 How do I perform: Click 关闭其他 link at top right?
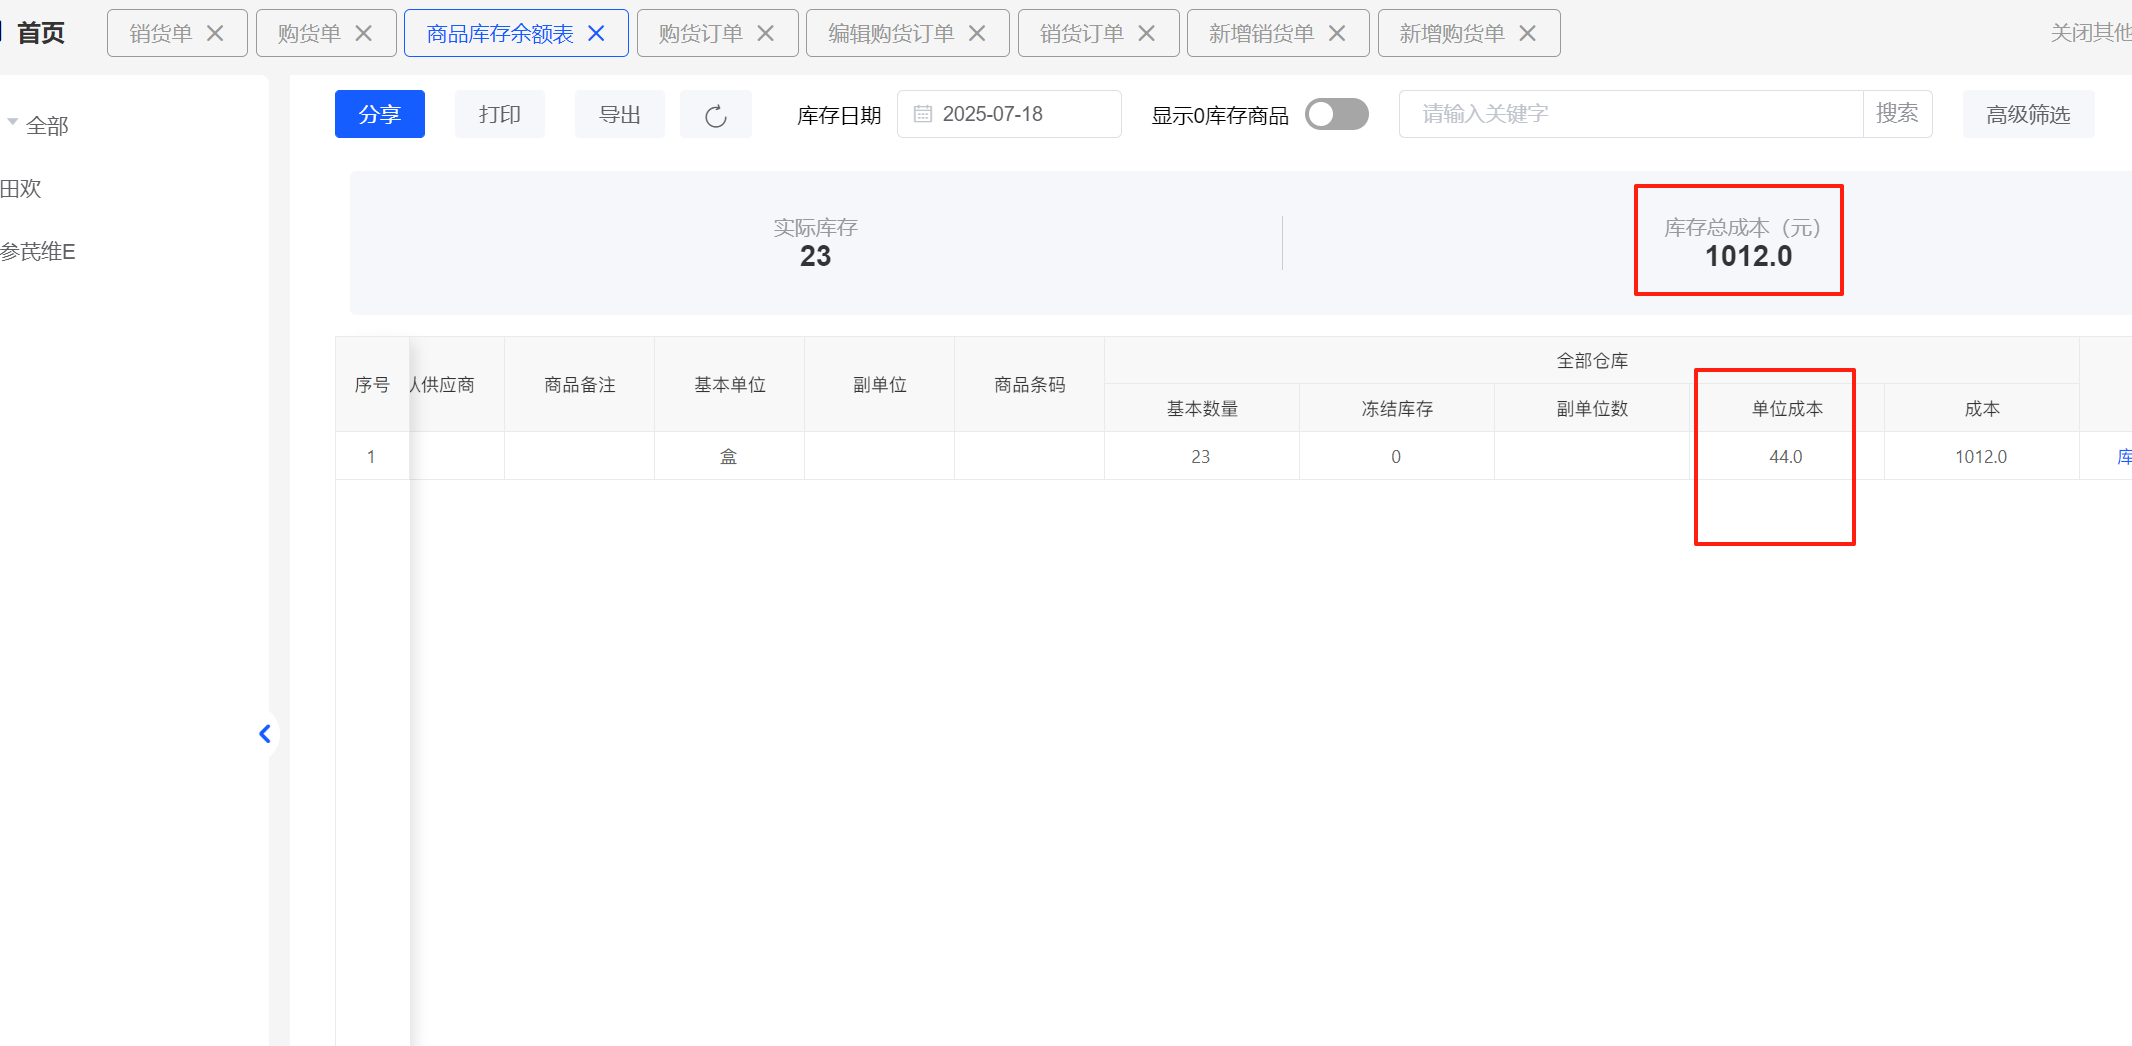click(x=2091, y=33)
